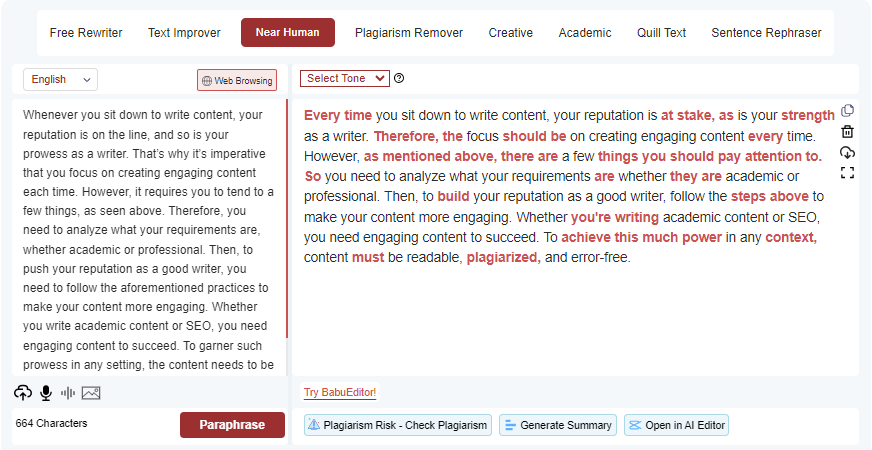The image size is (872, 450).
Task: Click the upload file cloud icon
Action: [x=23, y=392]
